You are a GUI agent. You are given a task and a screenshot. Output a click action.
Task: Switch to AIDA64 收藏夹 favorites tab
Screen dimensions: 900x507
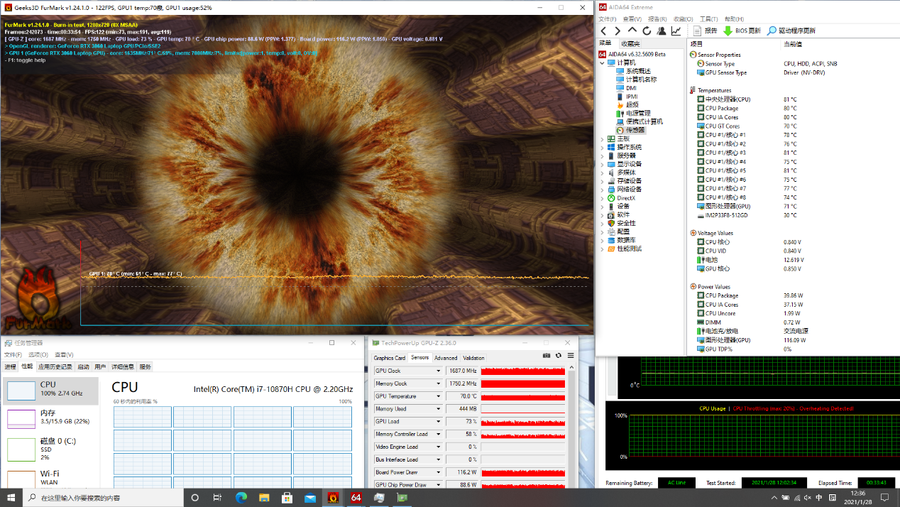pos(630,44)
